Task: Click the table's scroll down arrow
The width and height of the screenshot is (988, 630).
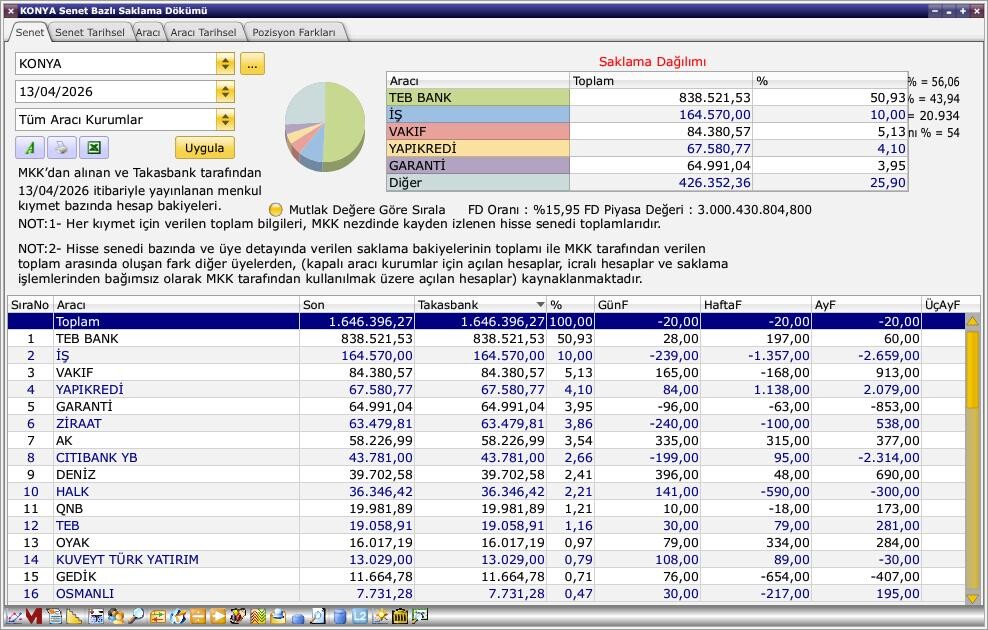Action: [x=972, y=597]
